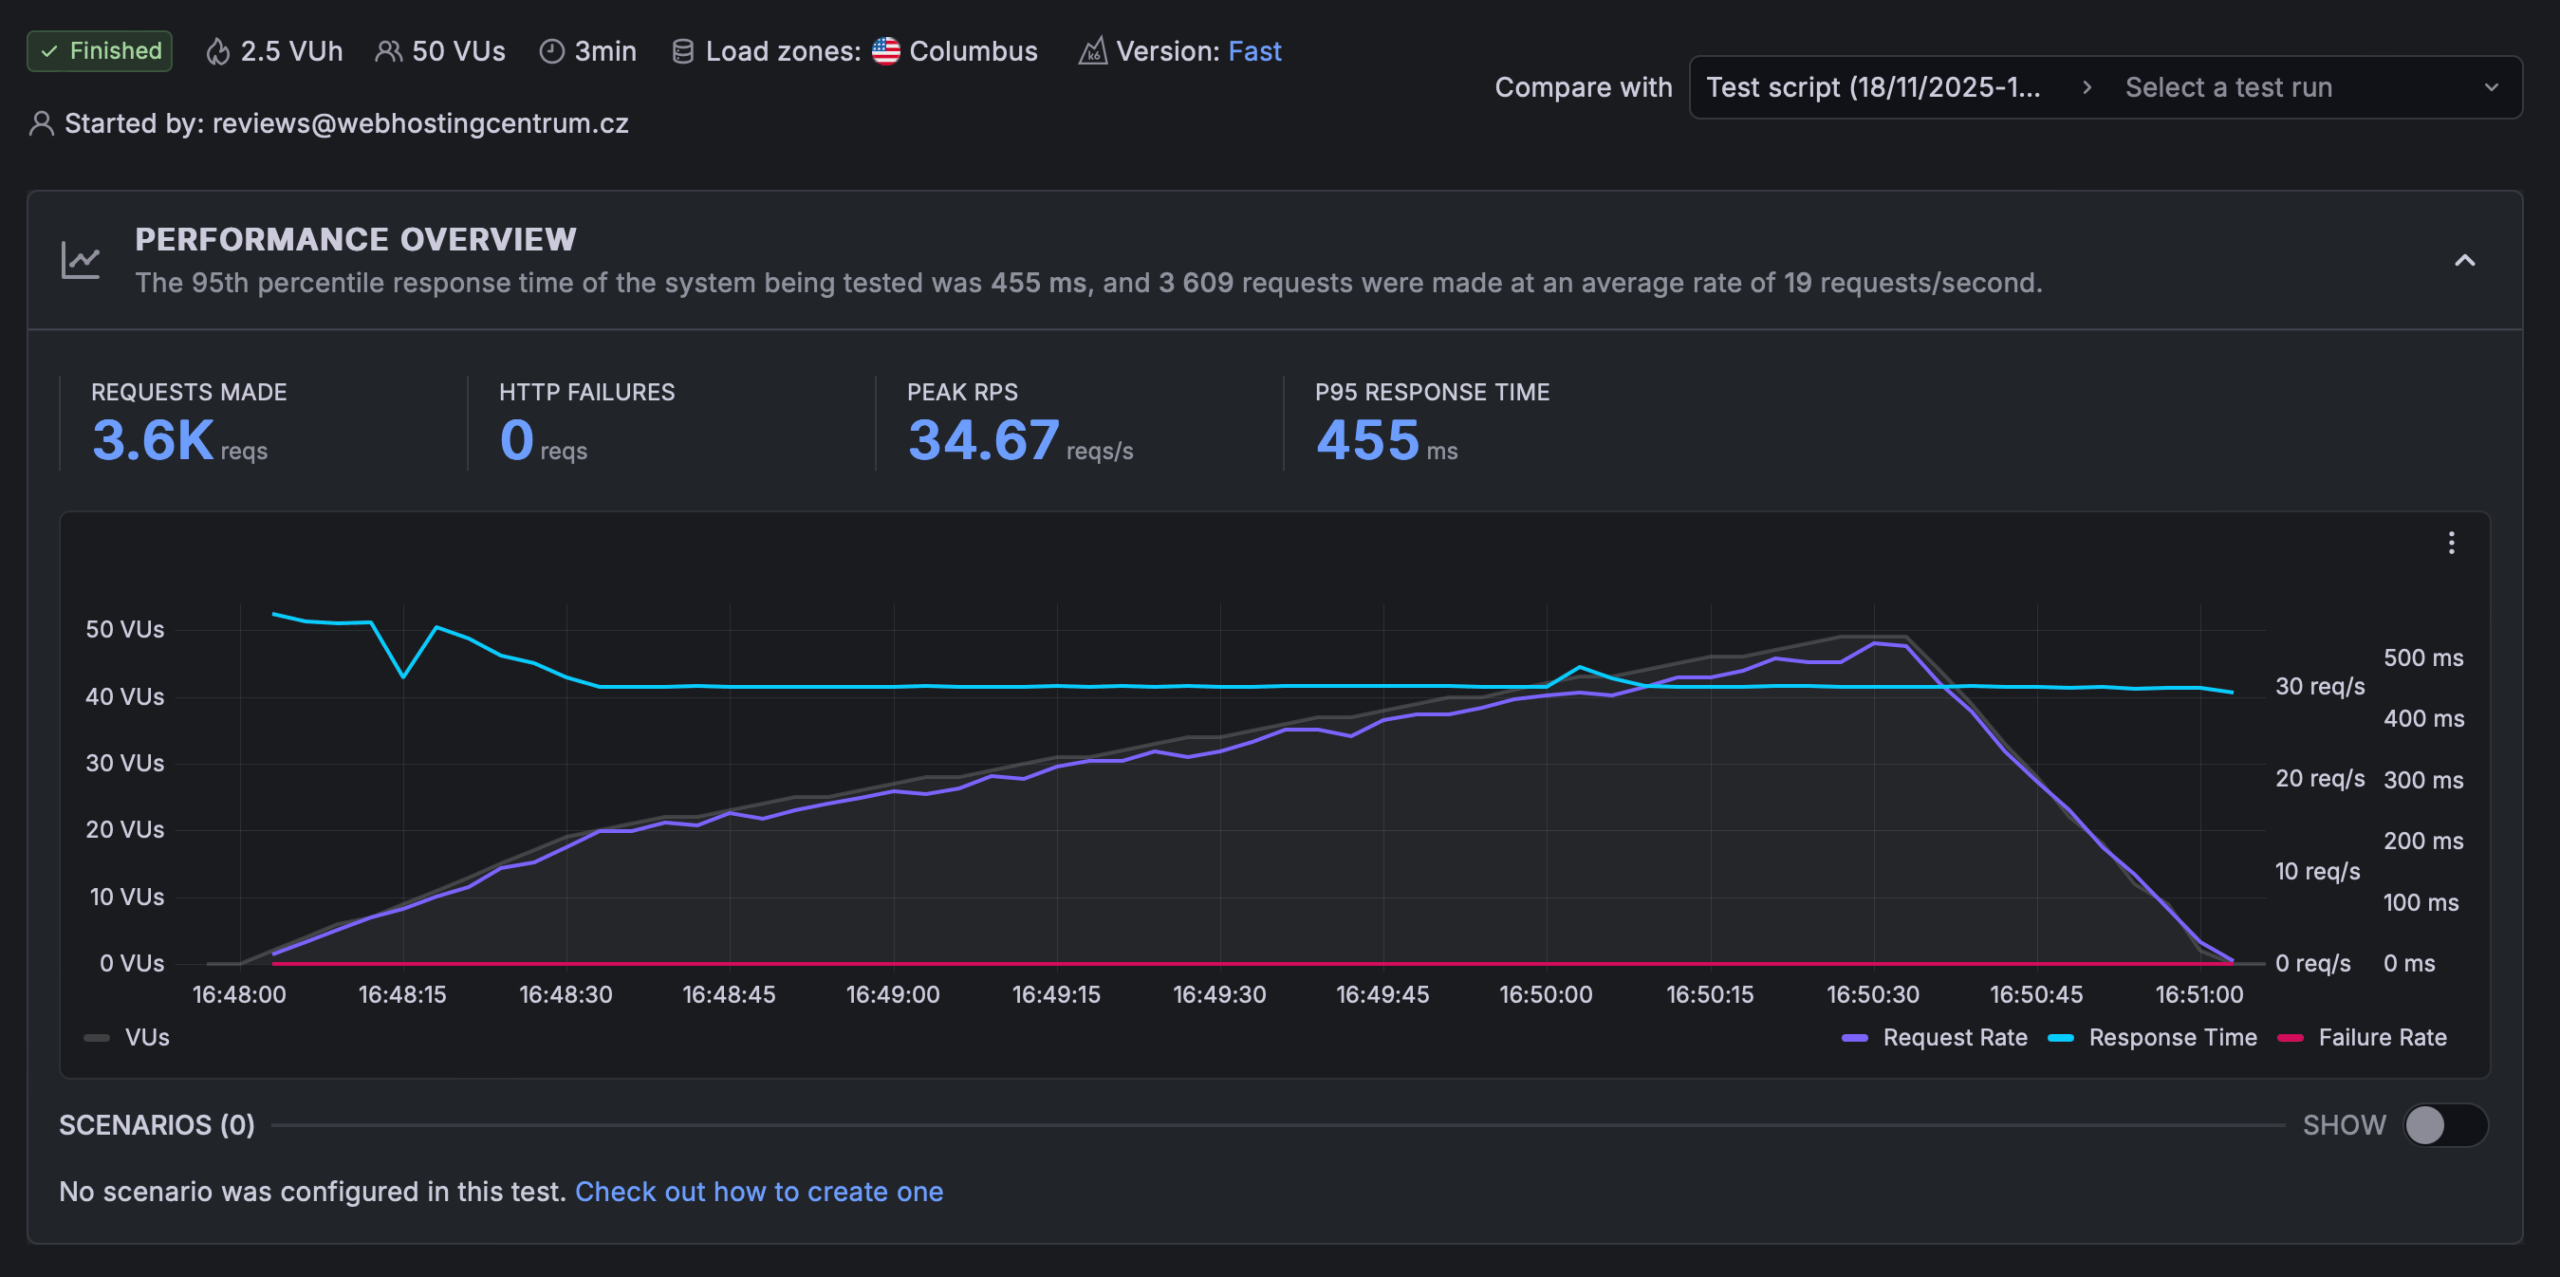The image size is (2560, 1277).
Task: Click the 3min clock icon
Action: tap(551, 52)
